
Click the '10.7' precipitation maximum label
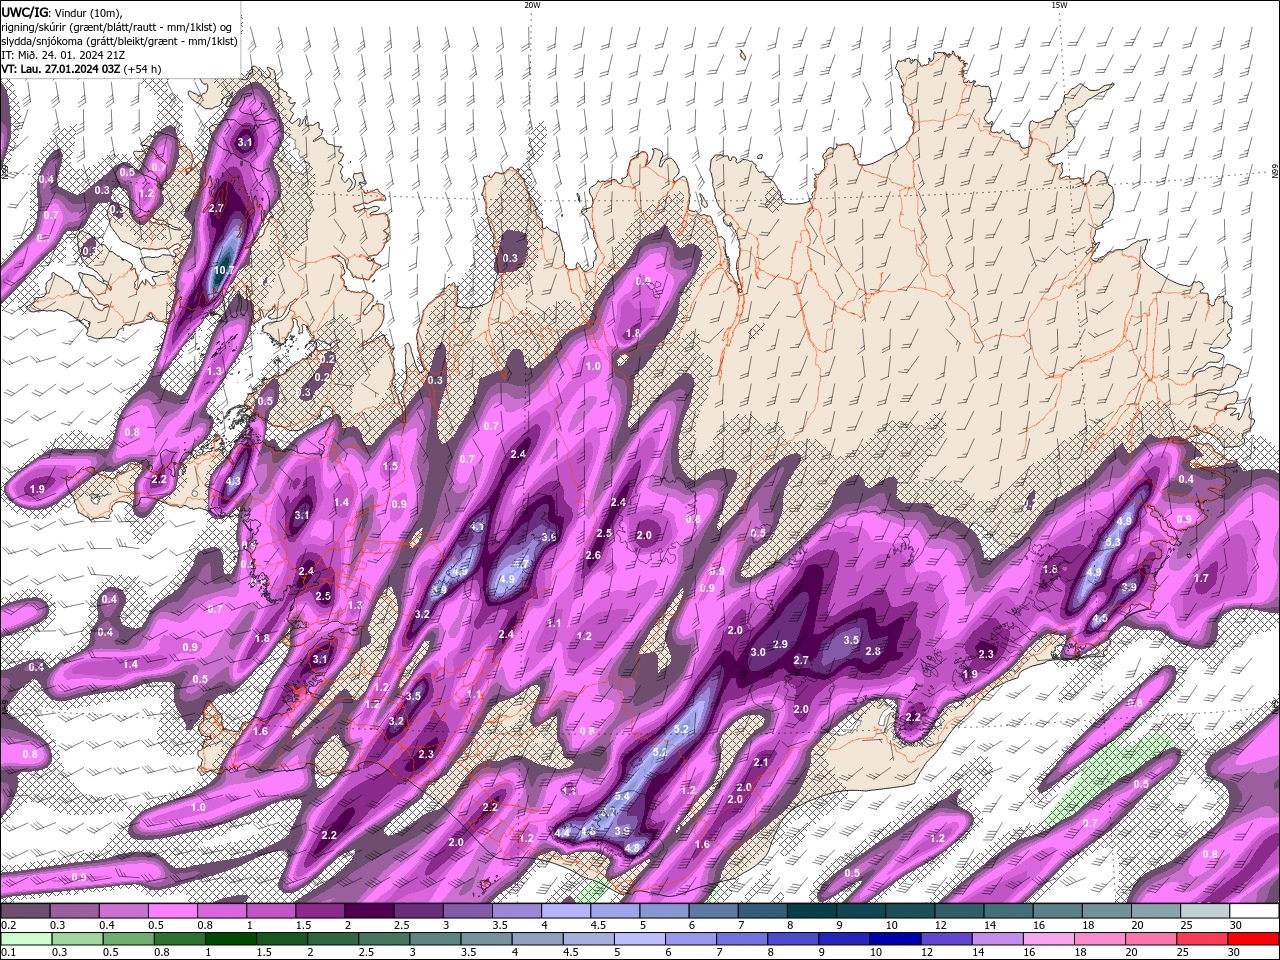[x=224, y=271]
